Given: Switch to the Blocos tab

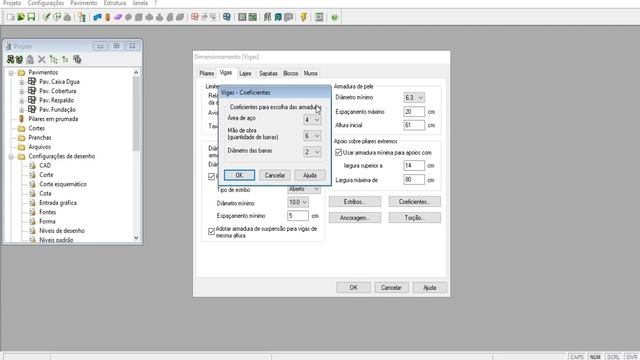Looking at the screenshot, I should (291, 73).
